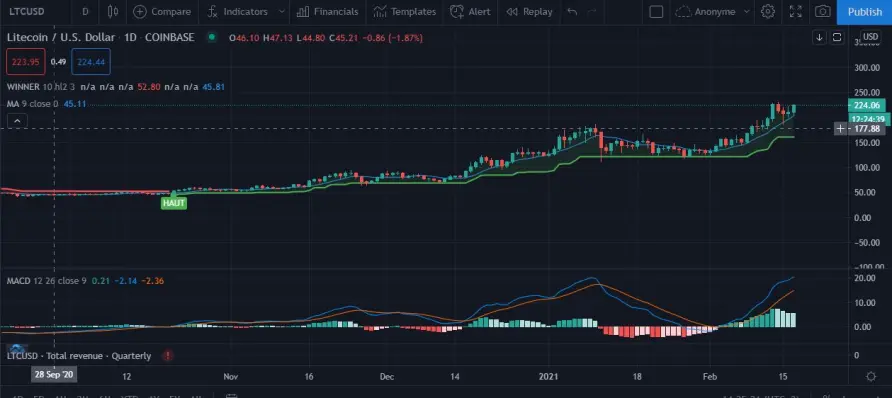Image resolution: width=892 pixels, height=398 pixels.
Task: Click the red error warning icon
Action: coord(168,356)
